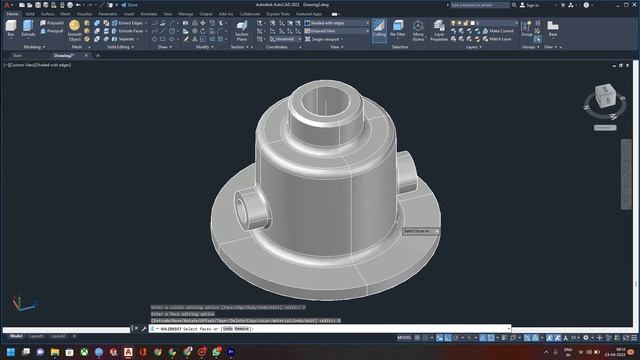This screenshot has height=360, width=640.
Task: Click the Share button in quick access toolbar
Action: tap(129, 5)
